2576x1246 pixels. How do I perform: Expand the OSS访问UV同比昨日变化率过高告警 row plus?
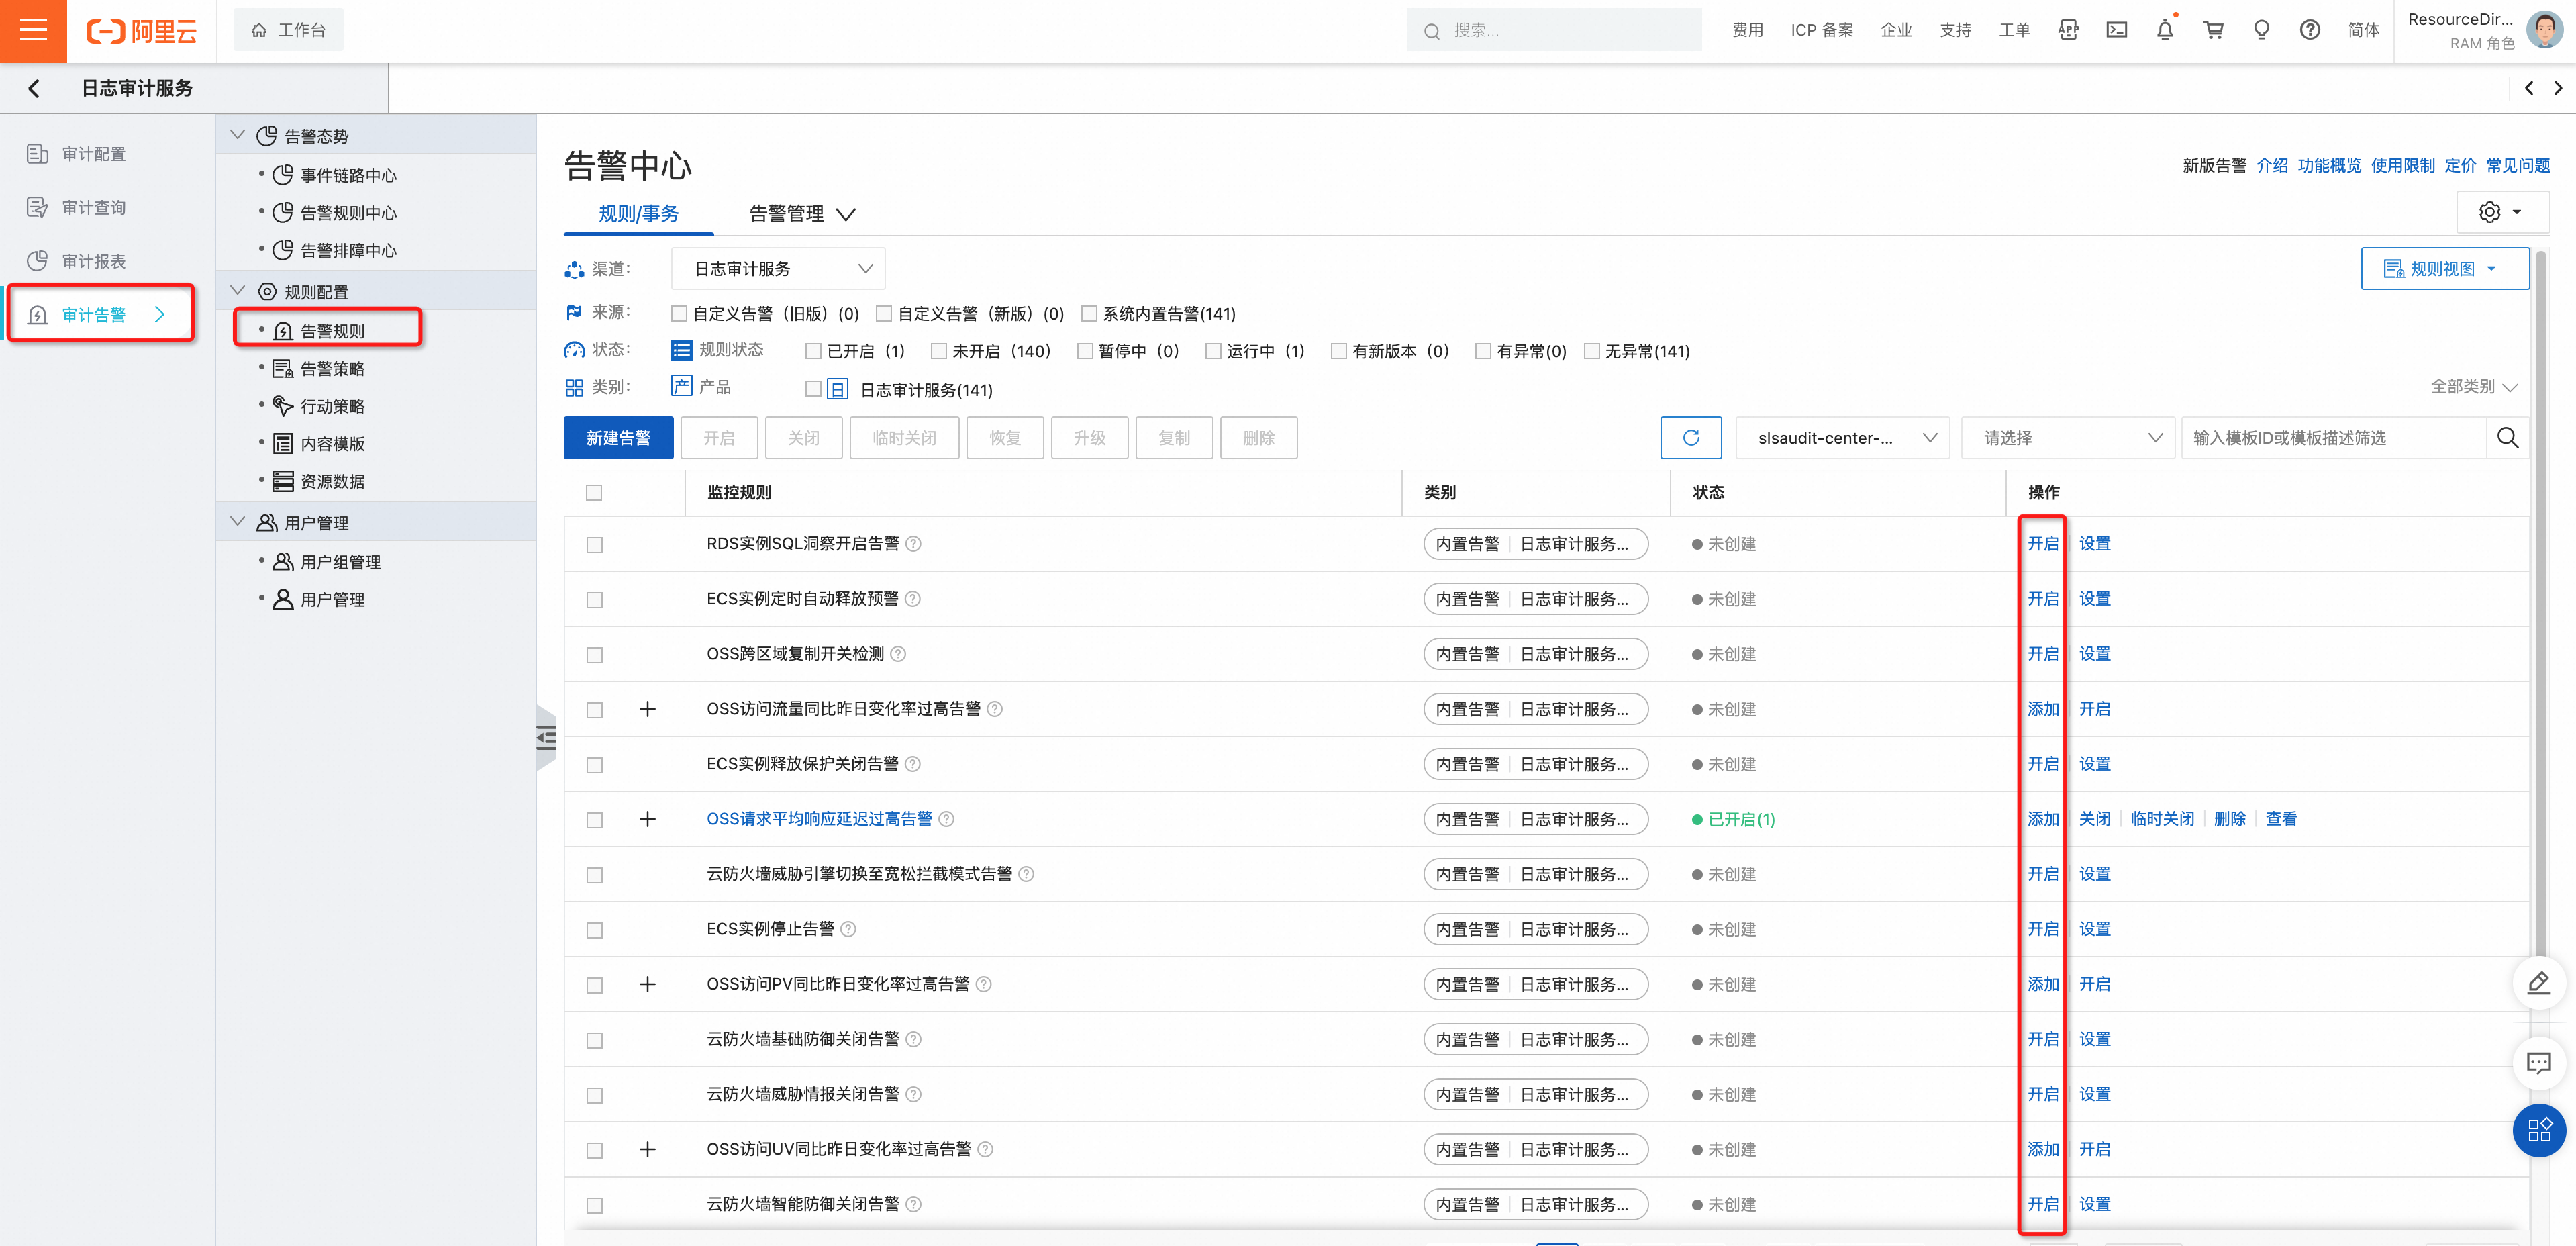647,1149
